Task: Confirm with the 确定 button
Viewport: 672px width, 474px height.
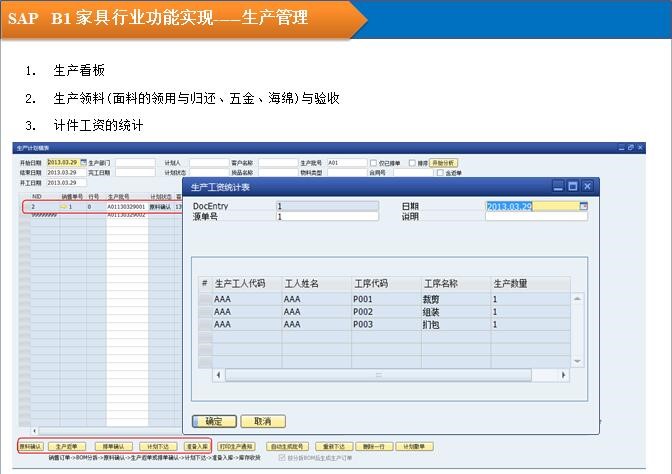Action: click(214, 421)
